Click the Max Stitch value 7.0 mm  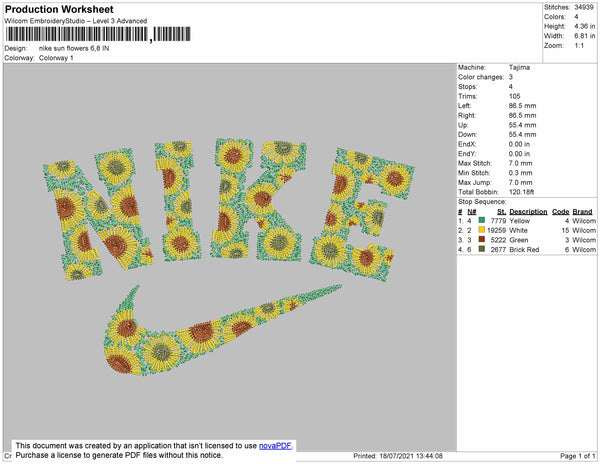click(520, 163)
